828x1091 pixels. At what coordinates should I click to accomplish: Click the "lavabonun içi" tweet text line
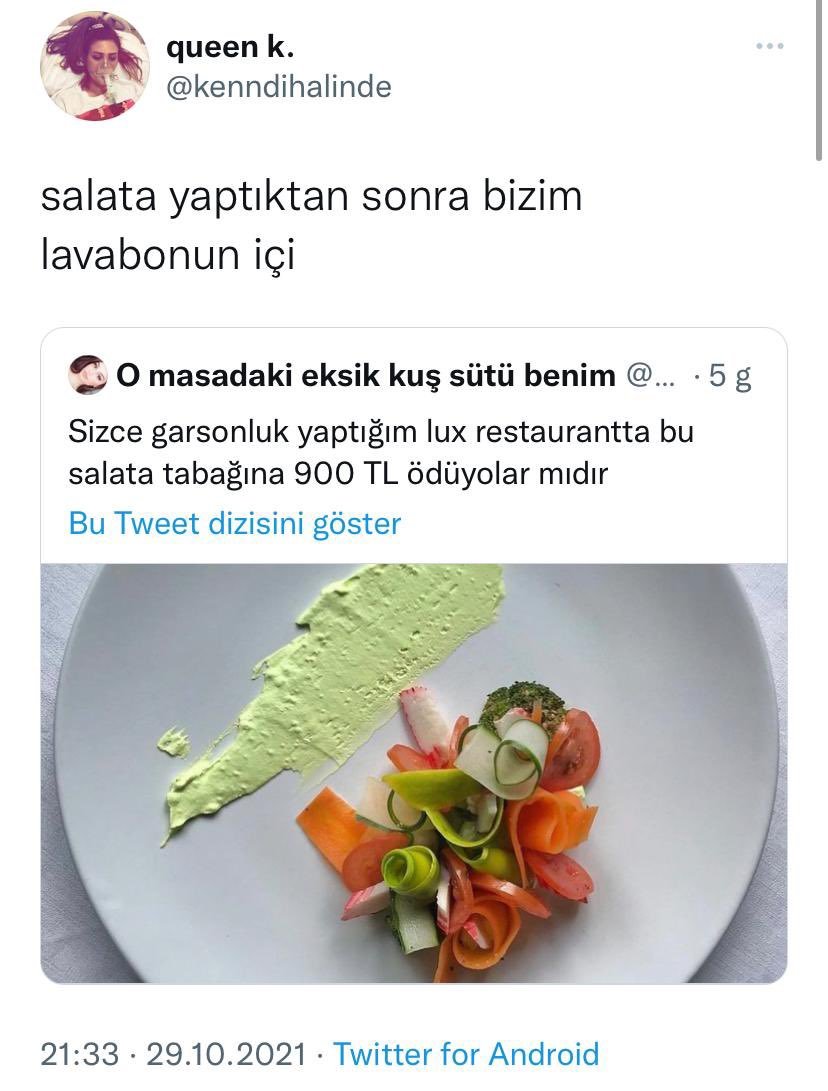tap(168, 255)
